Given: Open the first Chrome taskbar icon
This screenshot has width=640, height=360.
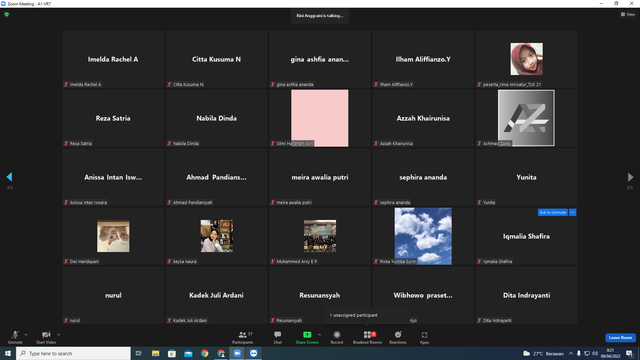Looking at the screenshot, I should (204, 353).
